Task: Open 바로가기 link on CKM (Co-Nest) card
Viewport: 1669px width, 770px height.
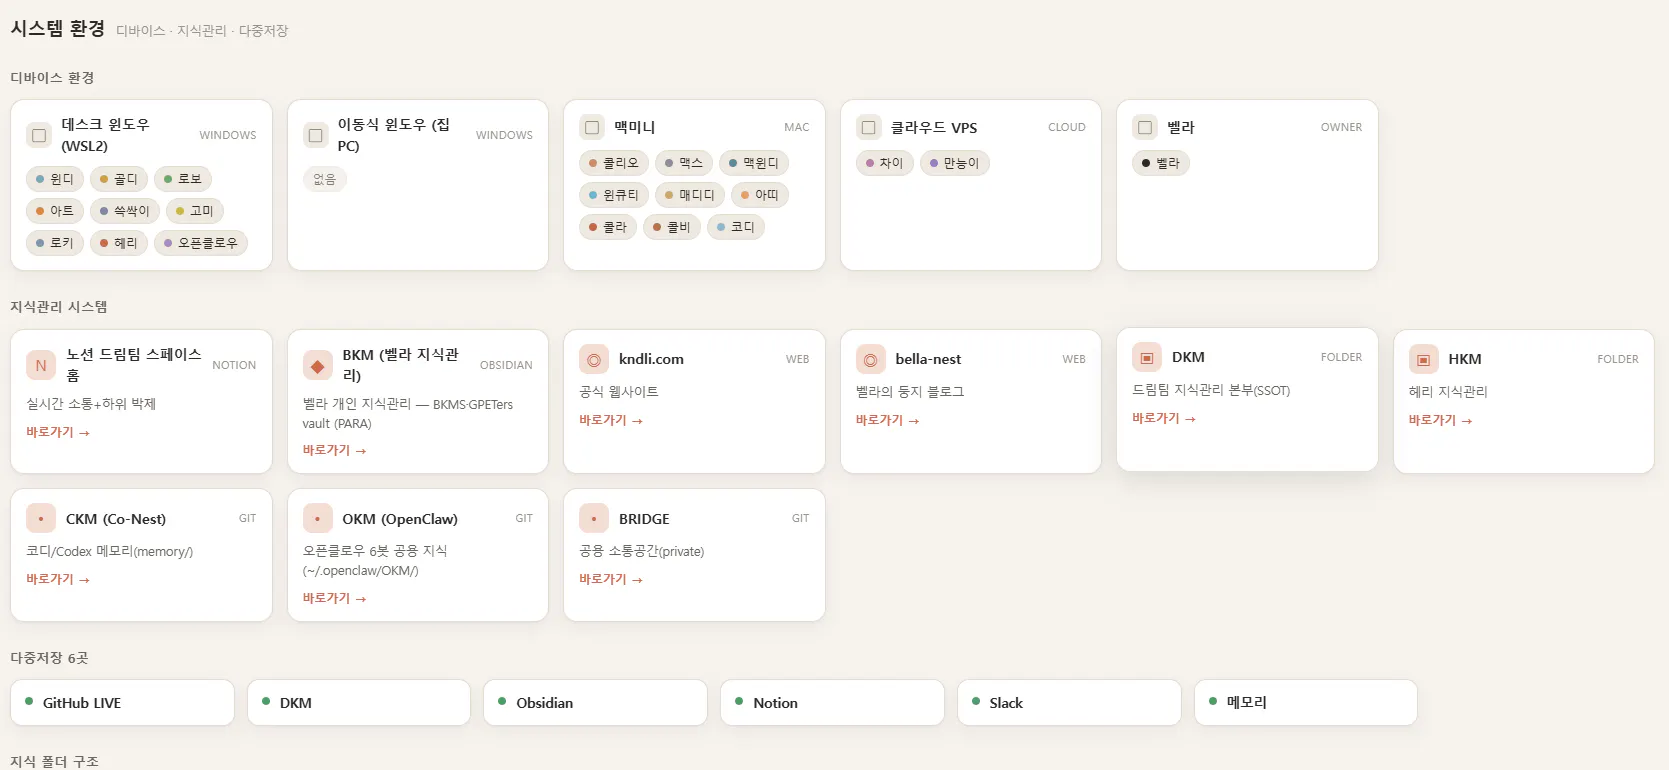Action: tap(58, 579)
